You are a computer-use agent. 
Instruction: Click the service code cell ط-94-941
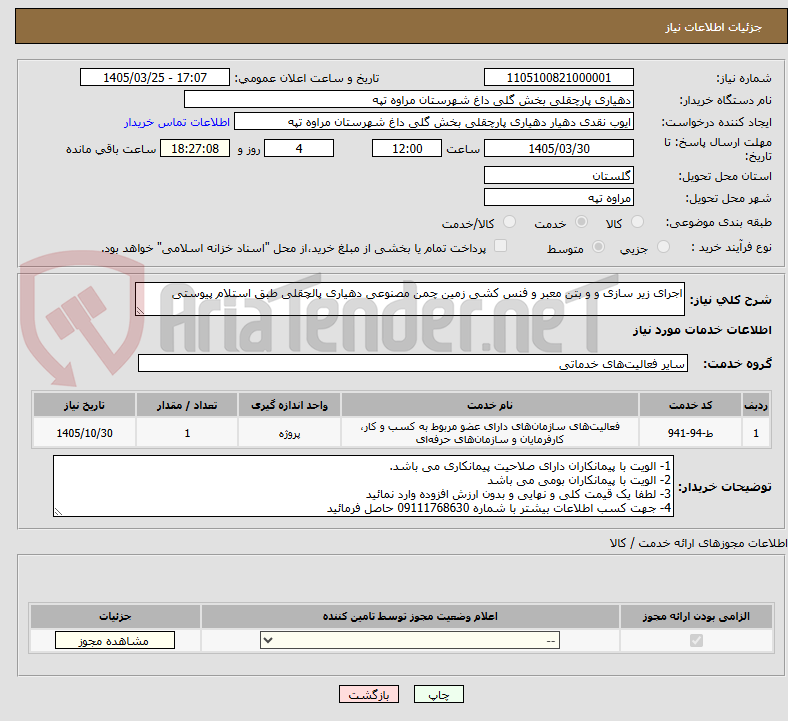[x=691, y=433]
